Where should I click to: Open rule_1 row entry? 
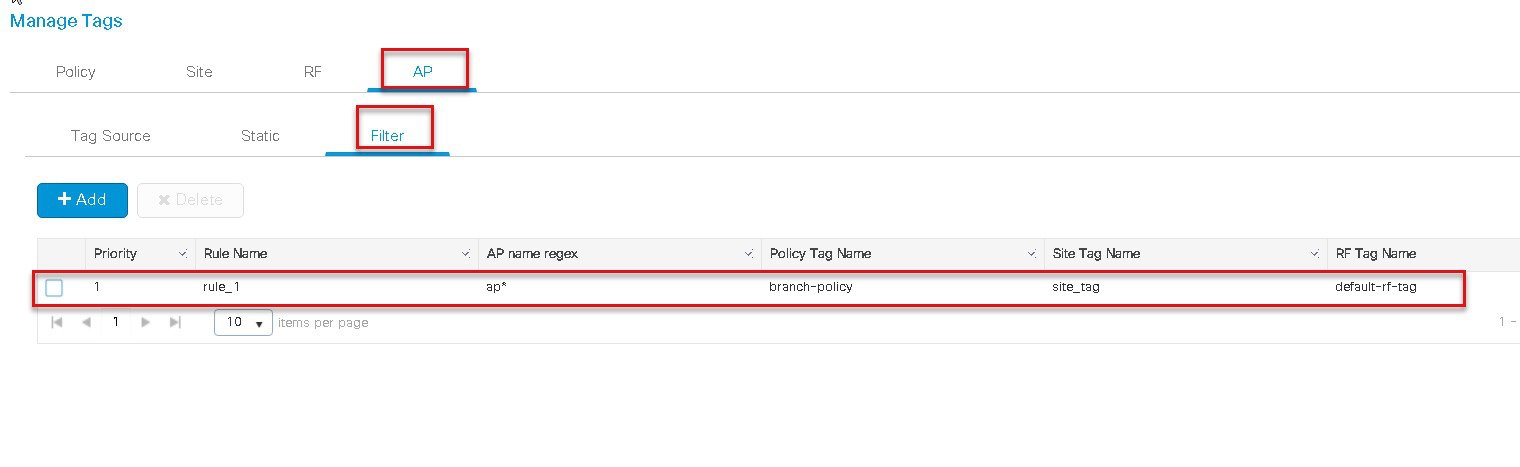point(750,288)
